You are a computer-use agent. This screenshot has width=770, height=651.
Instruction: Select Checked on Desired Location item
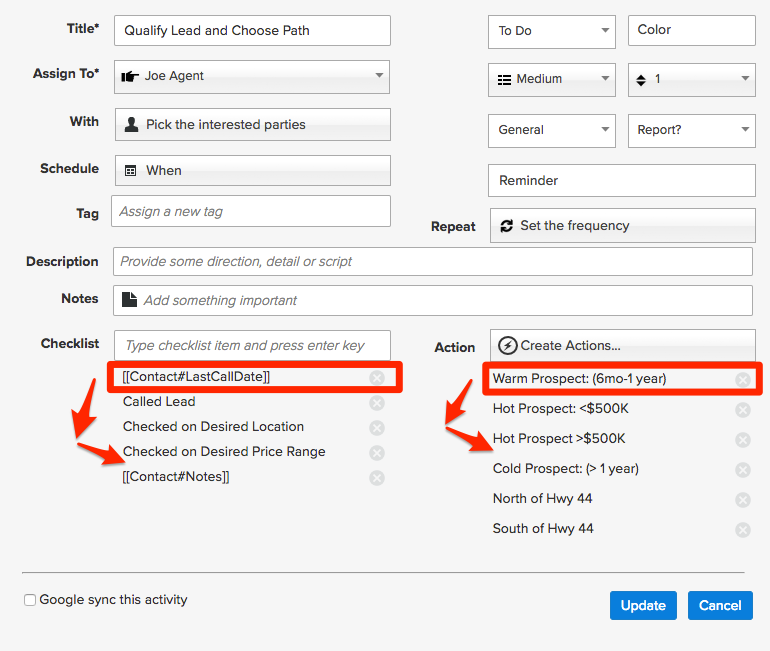pos(213,427)
